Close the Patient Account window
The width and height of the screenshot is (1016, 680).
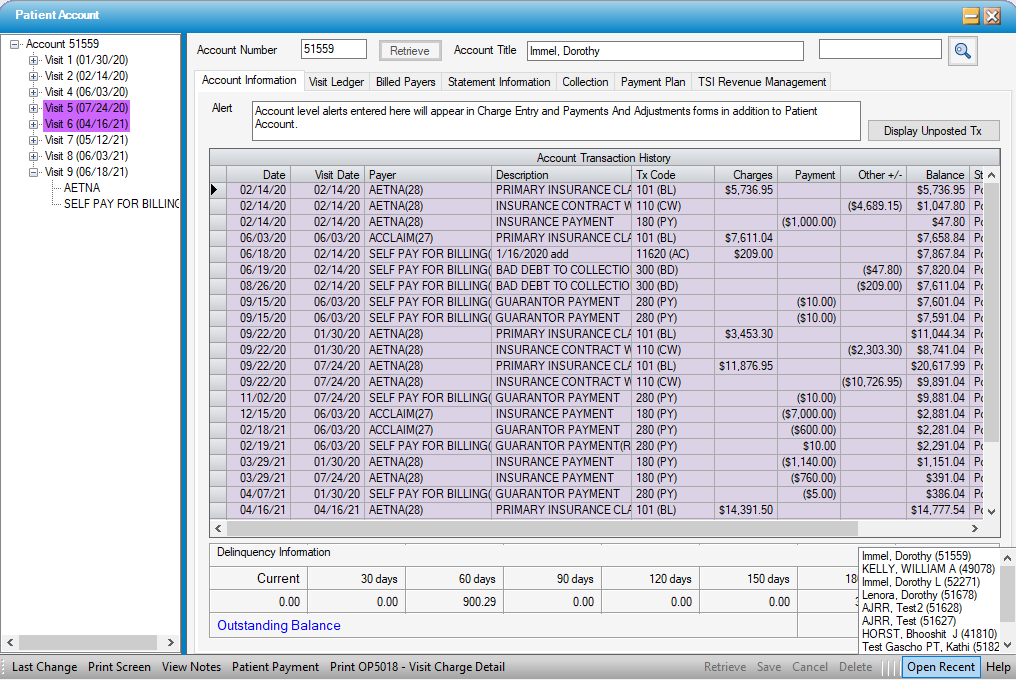point(992,16)
